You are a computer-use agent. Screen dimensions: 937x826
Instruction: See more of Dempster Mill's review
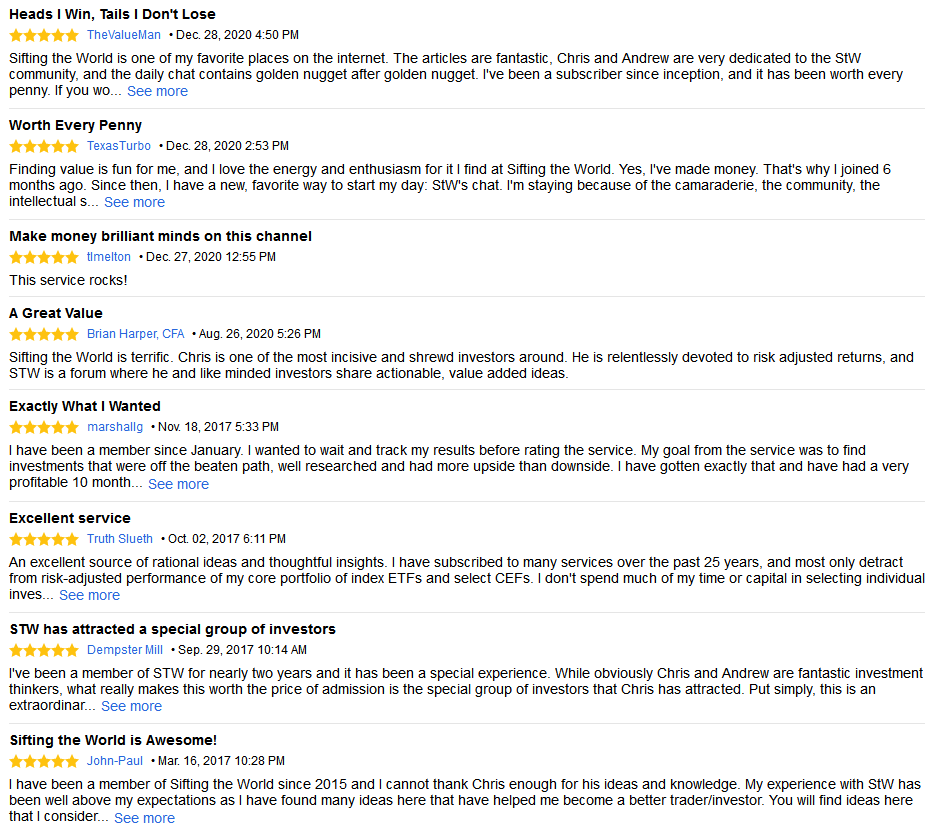point(131,706)
